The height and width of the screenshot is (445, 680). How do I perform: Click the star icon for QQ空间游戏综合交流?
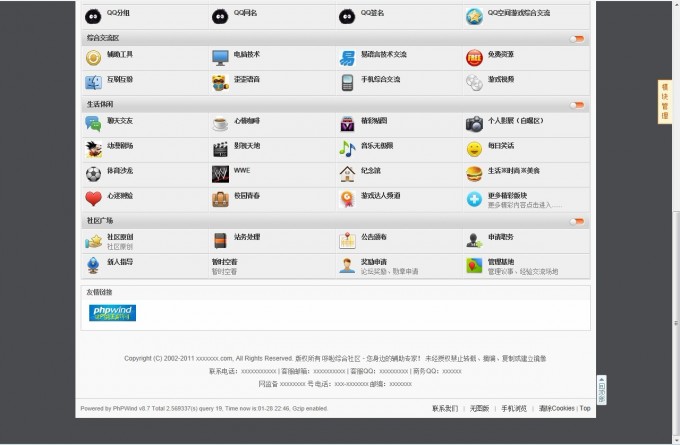(474, 17)
